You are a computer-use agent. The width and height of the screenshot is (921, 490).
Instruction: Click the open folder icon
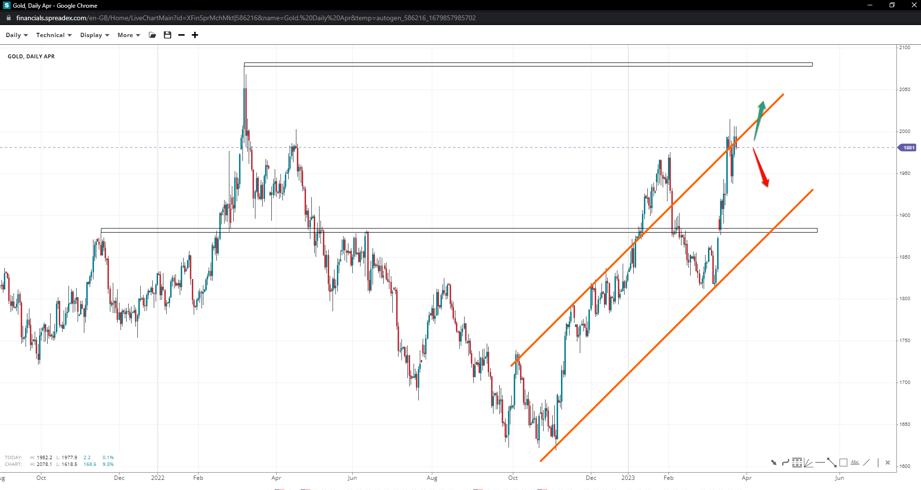tap(153, 35)
